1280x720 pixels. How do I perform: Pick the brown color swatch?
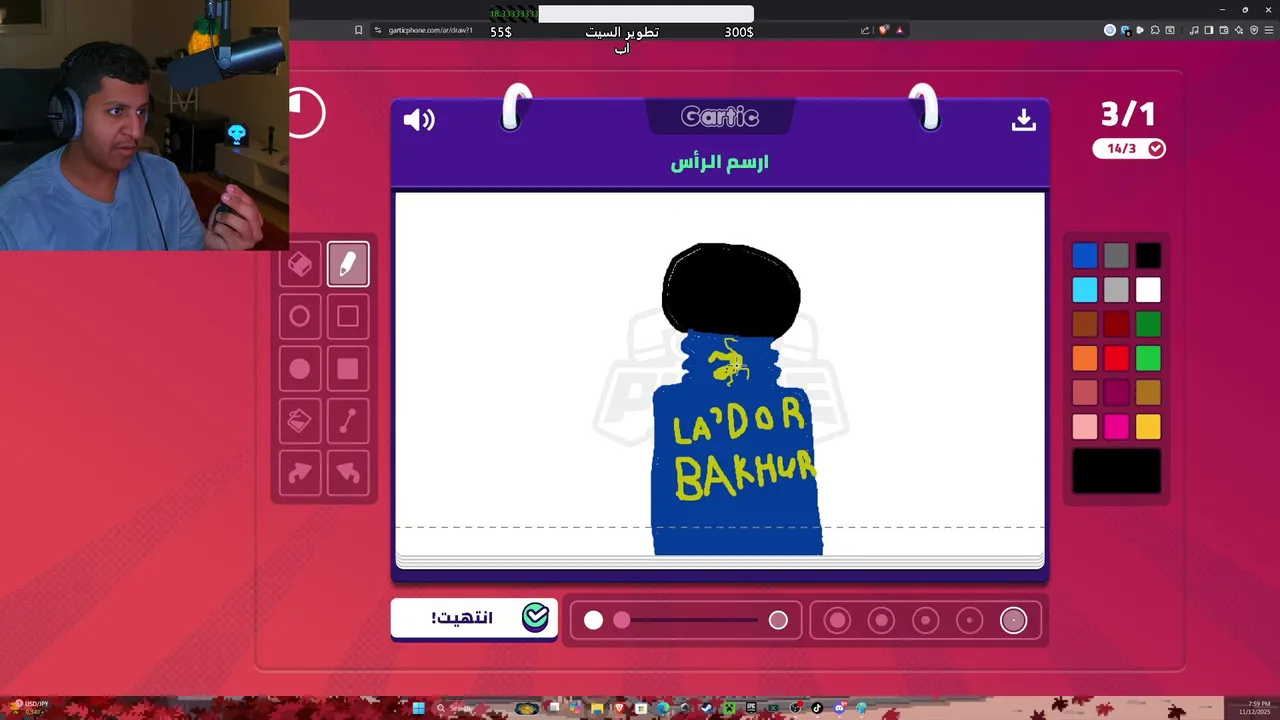(1085, 324)
